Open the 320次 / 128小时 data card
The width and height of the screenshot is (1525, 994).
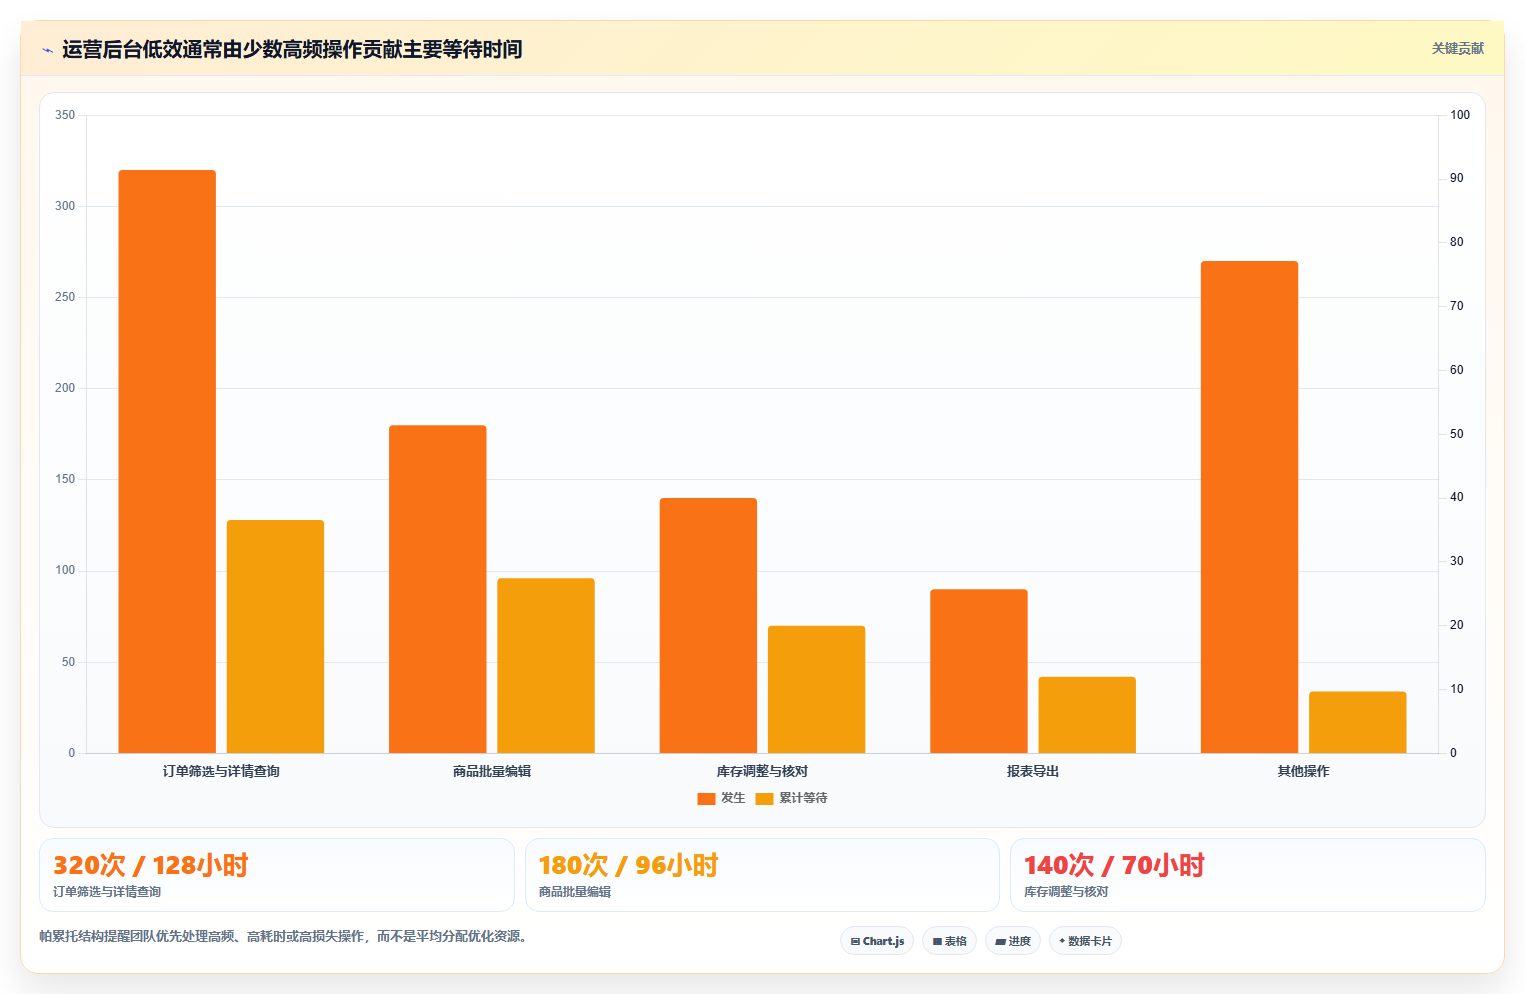[277, 875]
